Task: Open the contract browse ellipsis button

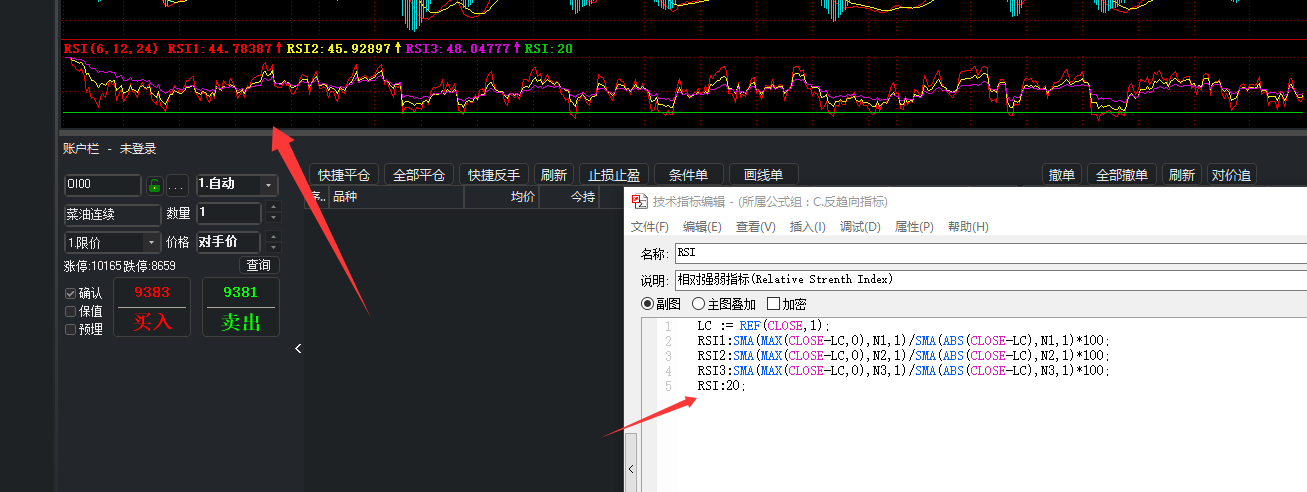Action: coord(177,185)
